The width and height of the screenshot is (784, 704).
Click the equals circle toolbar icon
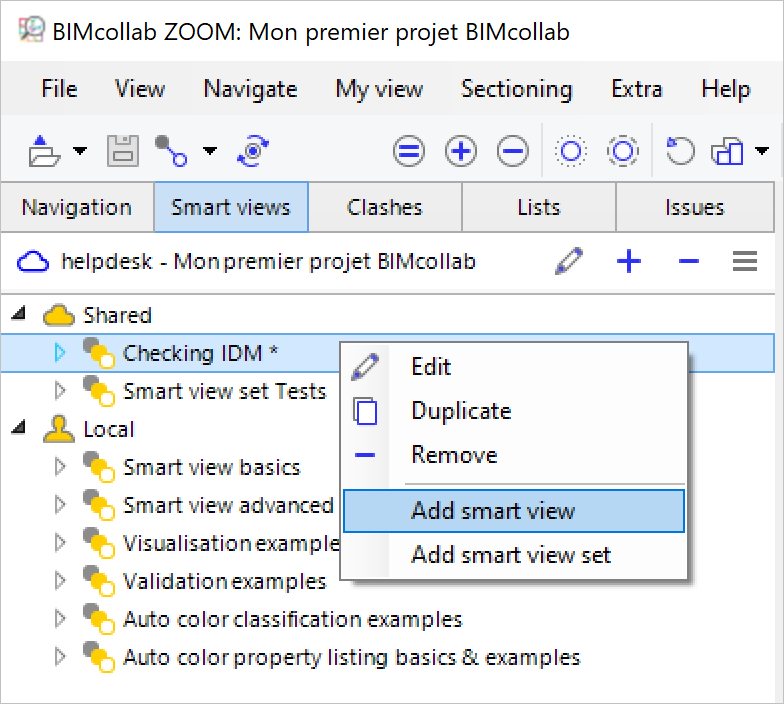pos(408,151)
